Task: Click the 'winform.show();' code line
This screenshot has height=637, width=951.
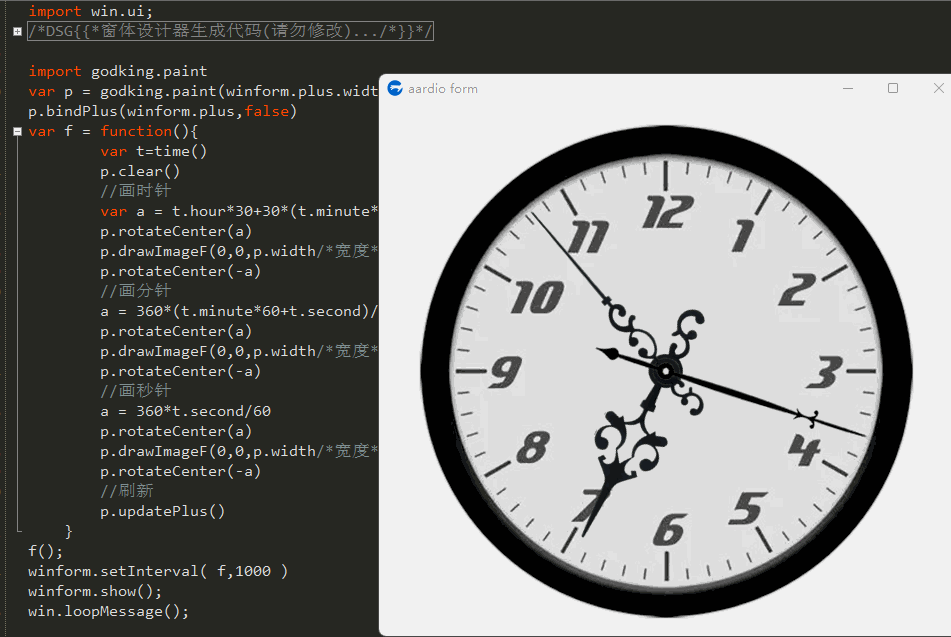Action: [x=95, y=592]
